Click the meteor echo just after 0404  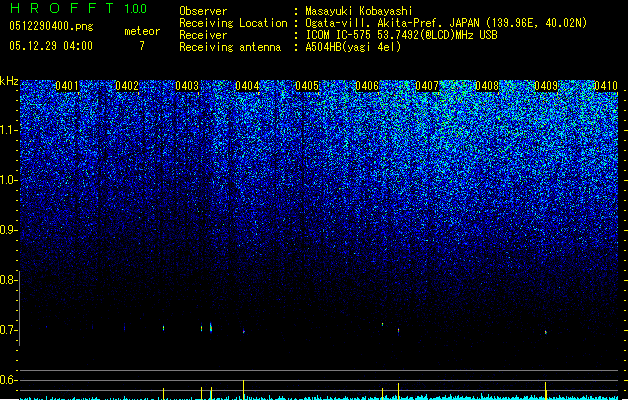(x=243, y=331)
